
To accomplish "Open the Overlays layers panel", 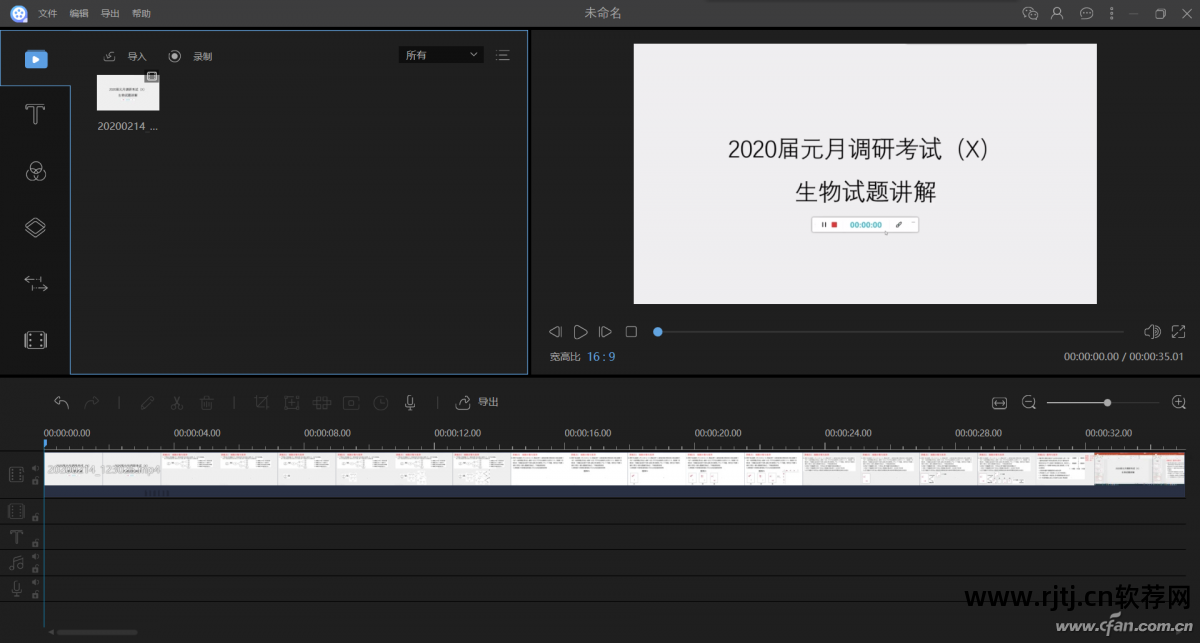I will pos(35,227).
